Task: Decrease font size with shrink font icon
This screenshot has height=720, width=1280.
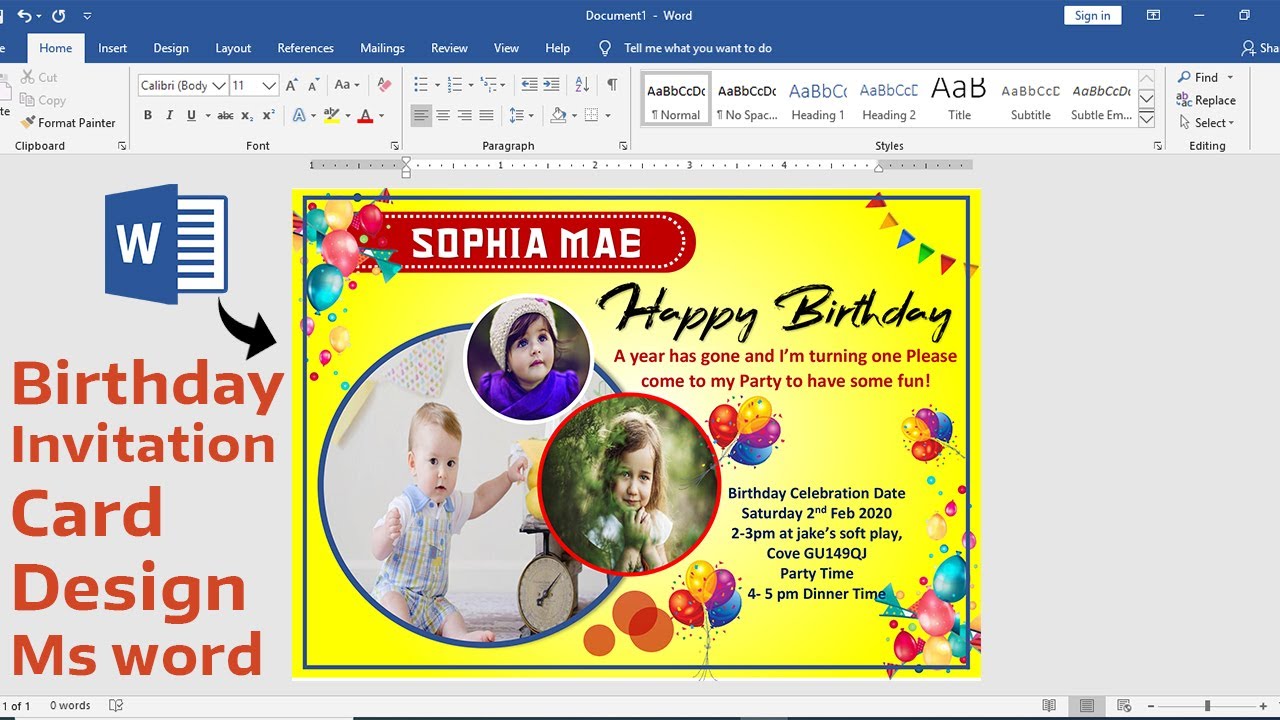Action: (313, 85)
